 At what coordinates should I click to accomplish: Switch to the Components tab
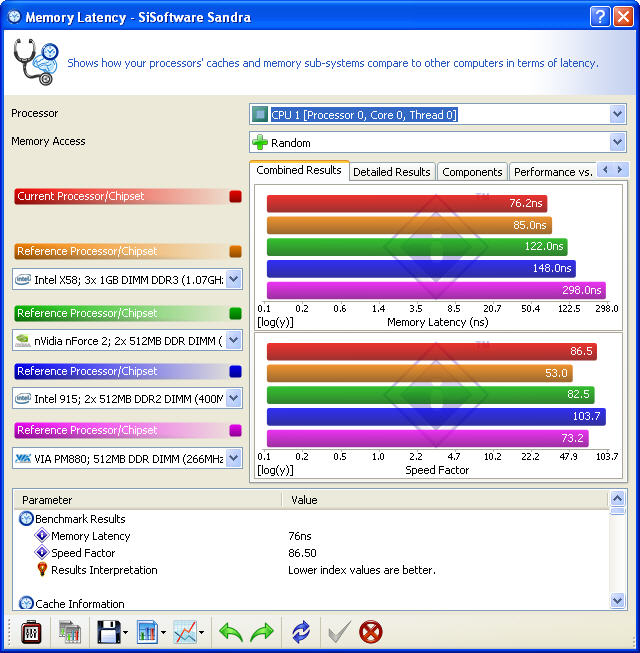point(472,172)
